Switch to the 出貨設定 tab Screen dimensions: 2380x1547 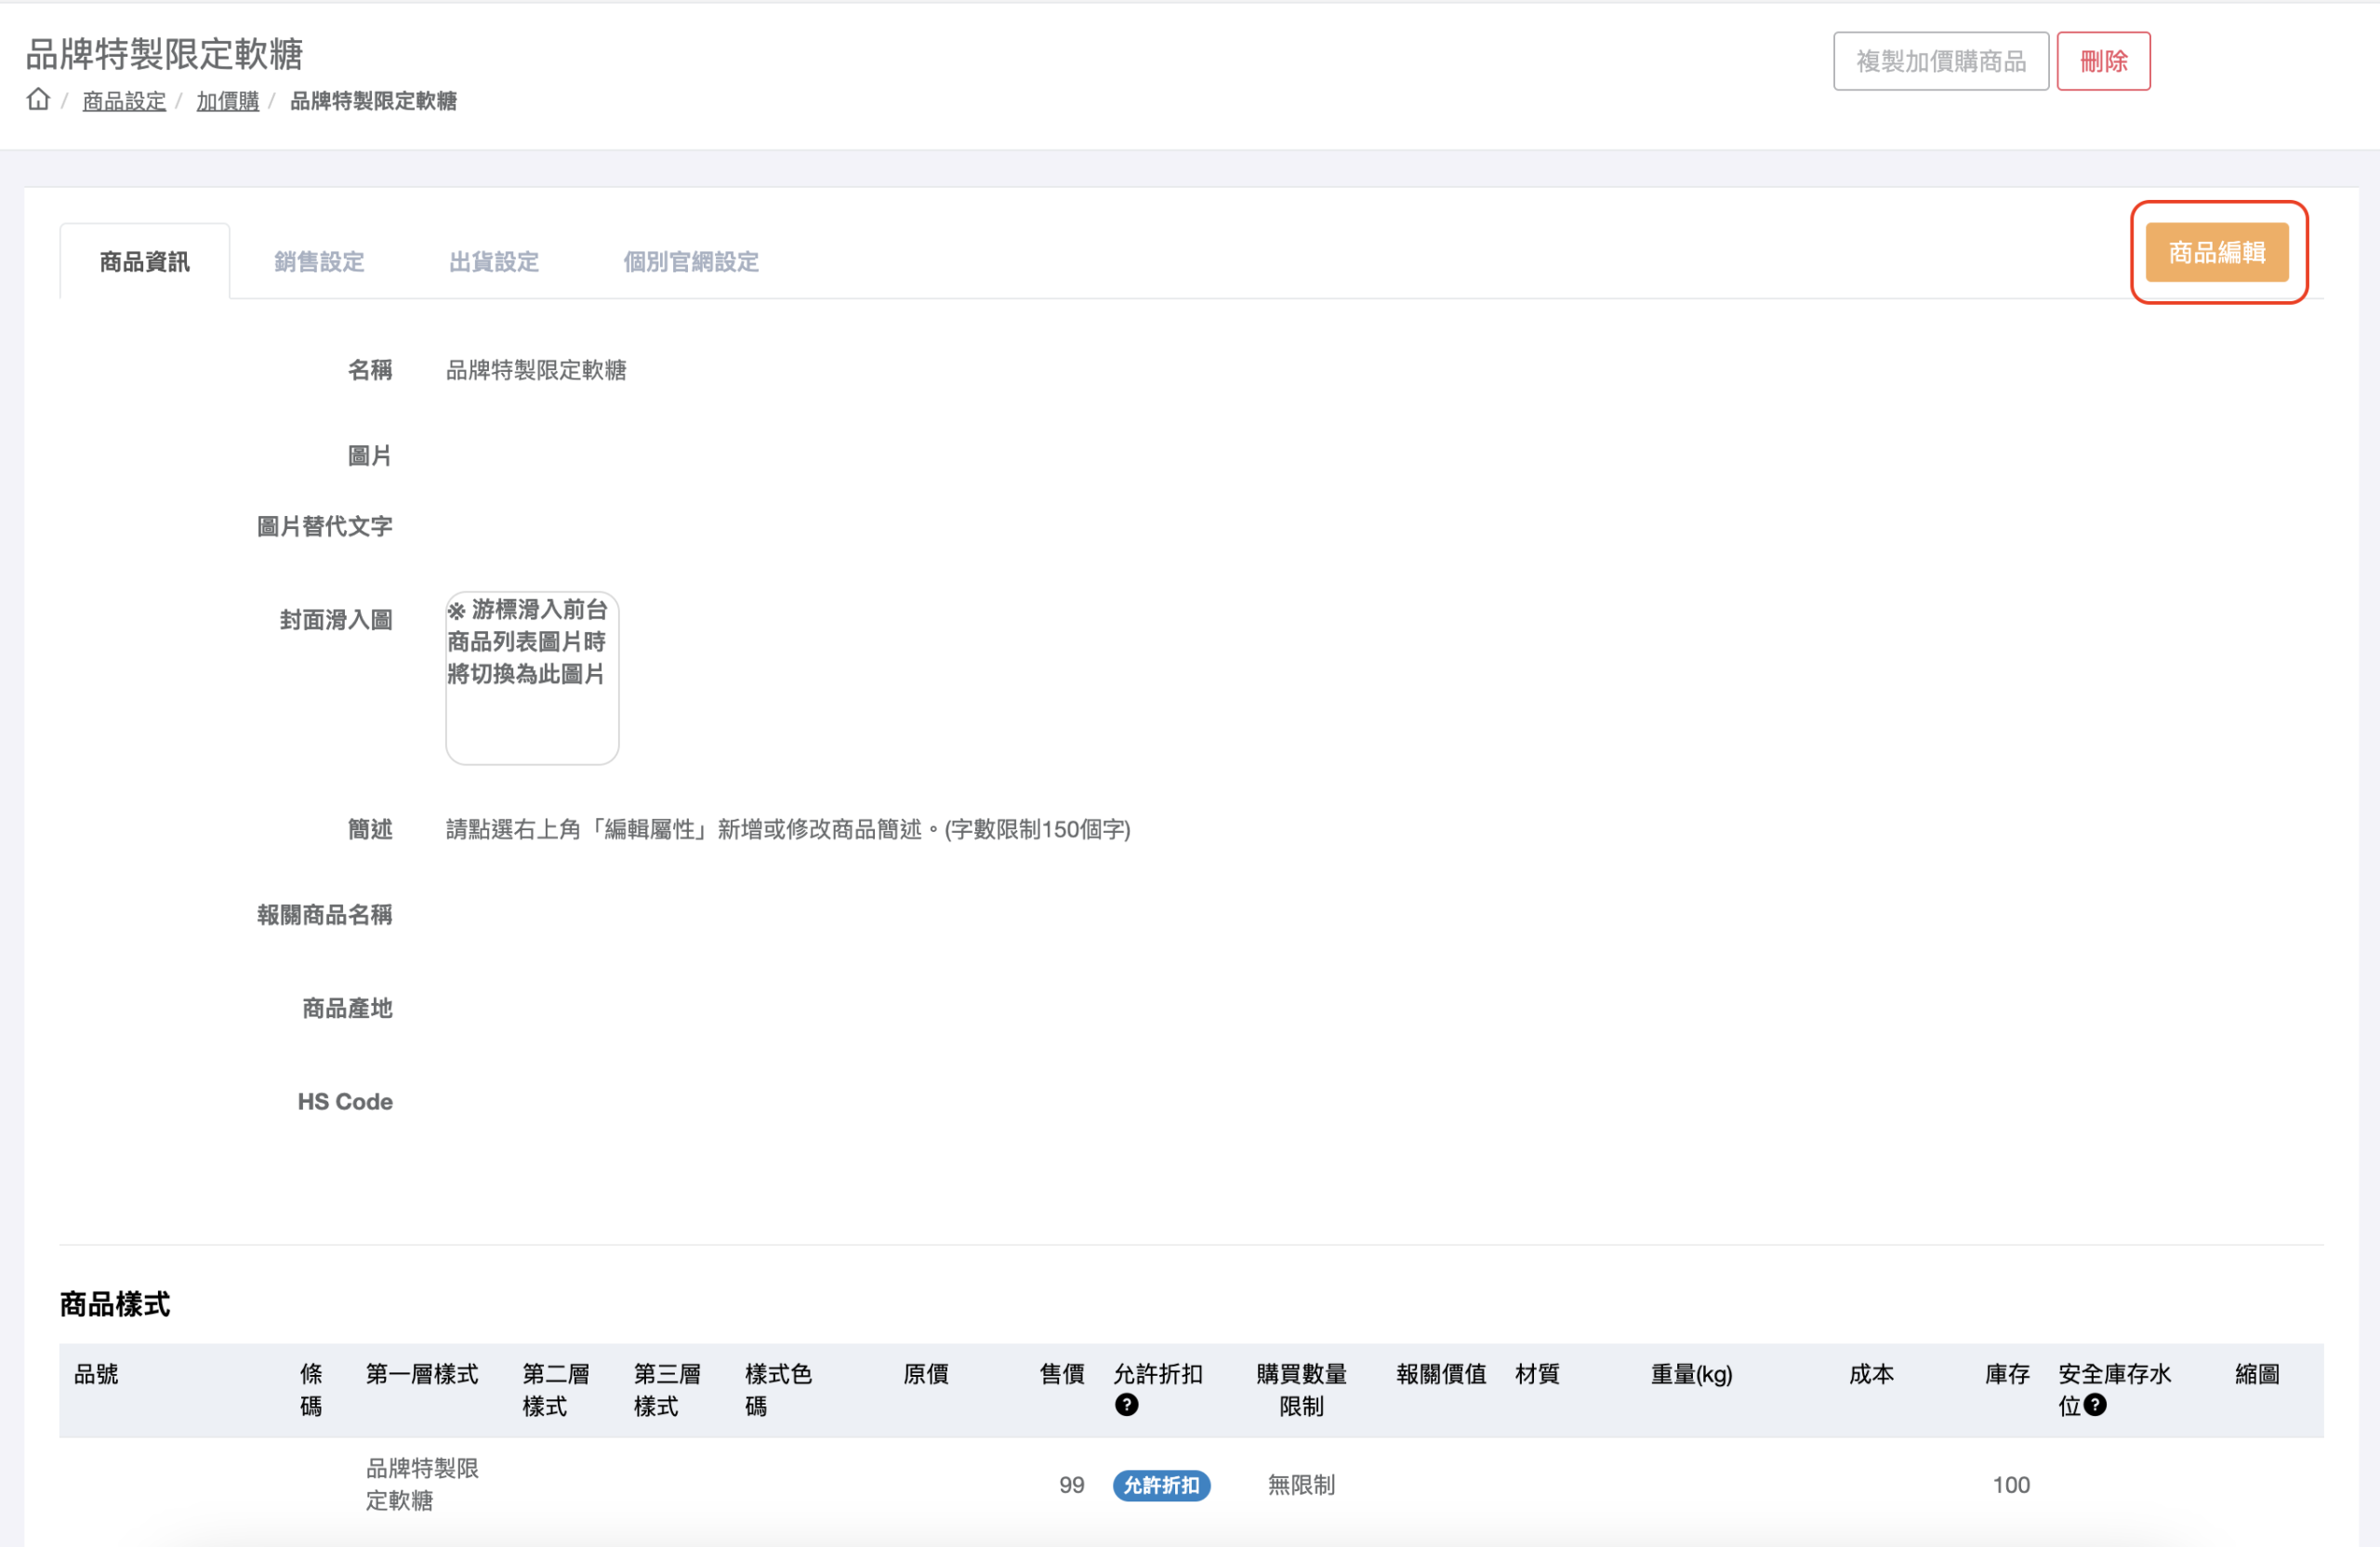[494, 262]
